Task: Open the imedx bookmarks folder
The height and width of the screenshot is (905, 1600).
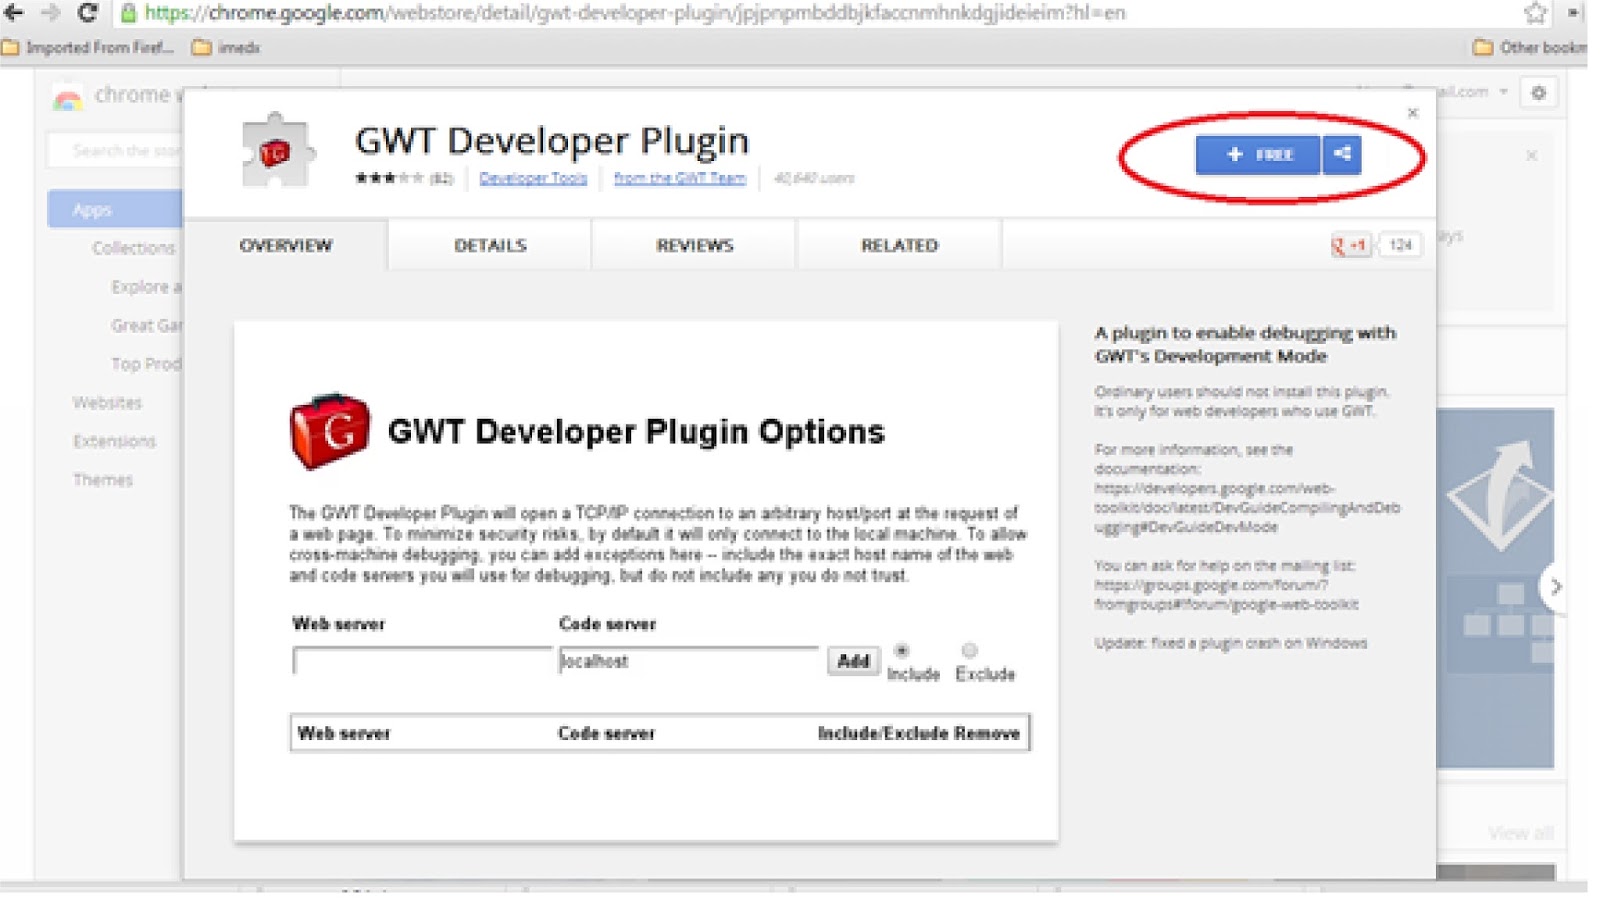Action: (226, 47)
